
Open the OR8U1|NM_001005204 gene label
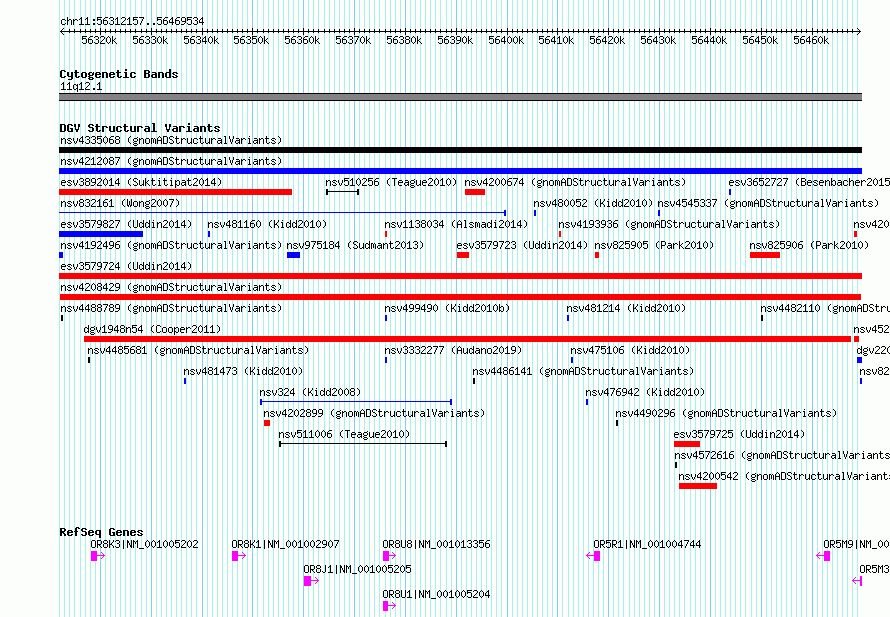436,594
